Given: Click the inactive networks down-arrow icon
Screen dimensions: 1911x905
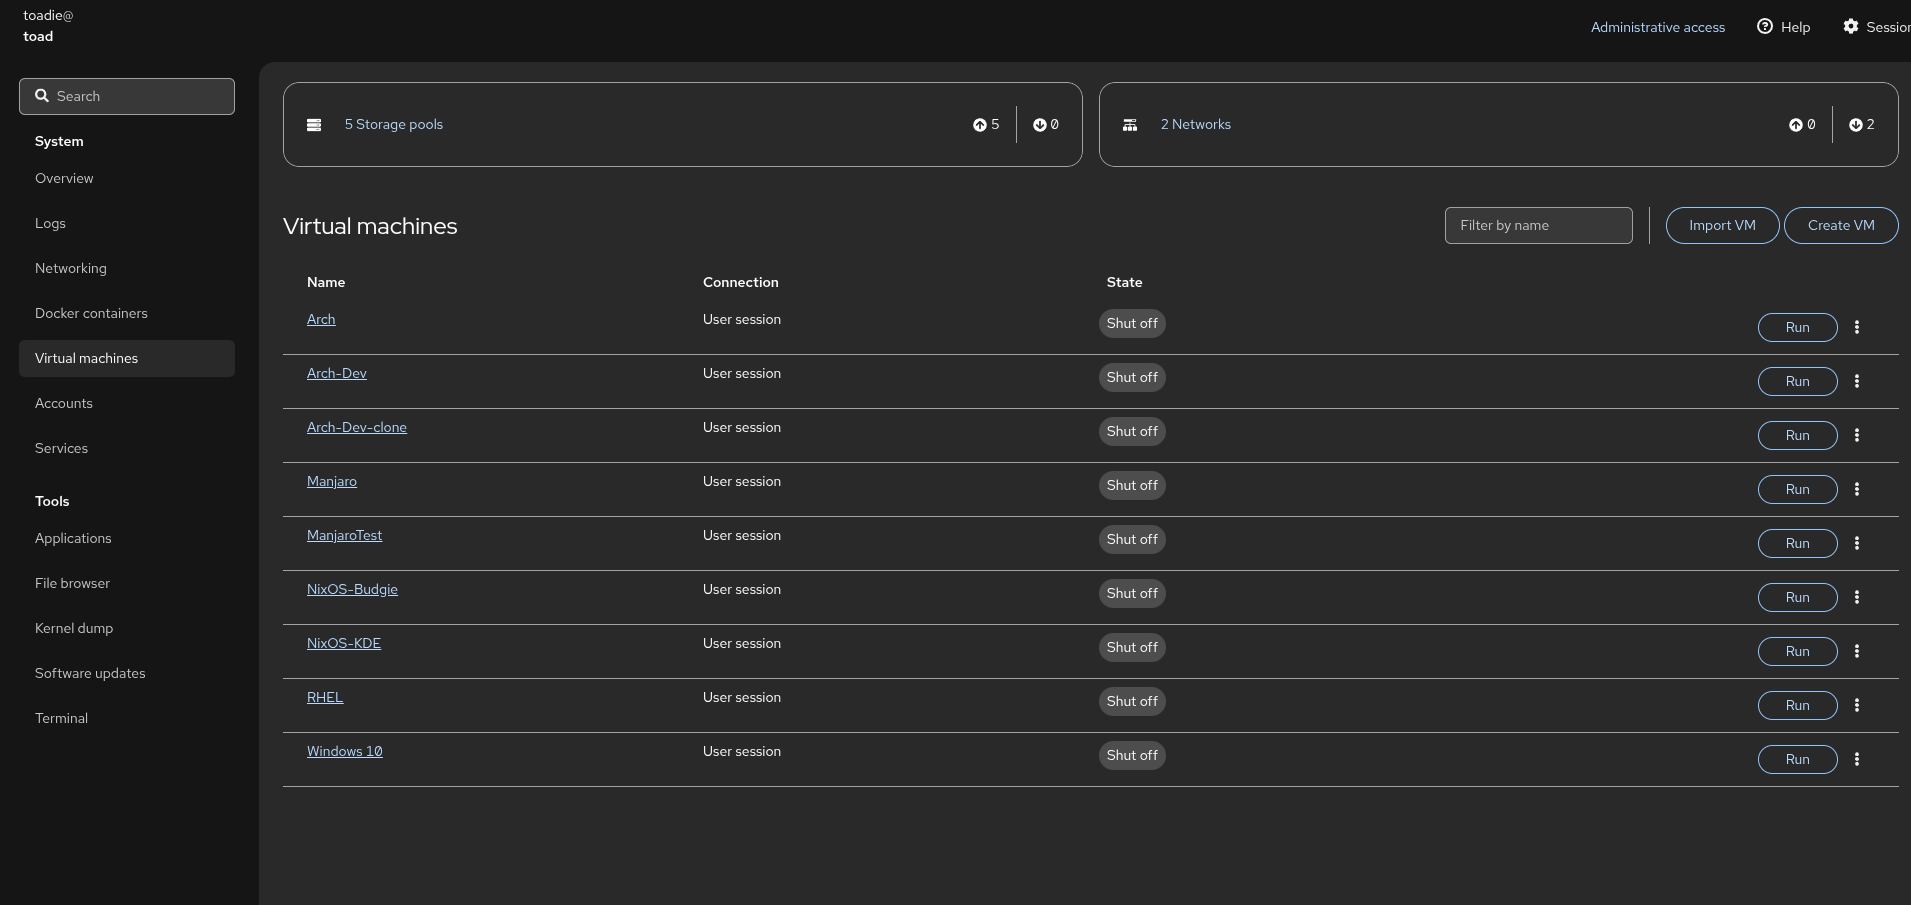Looking at the screenshot, I should pyautogui.click(x=1856, y=125).
